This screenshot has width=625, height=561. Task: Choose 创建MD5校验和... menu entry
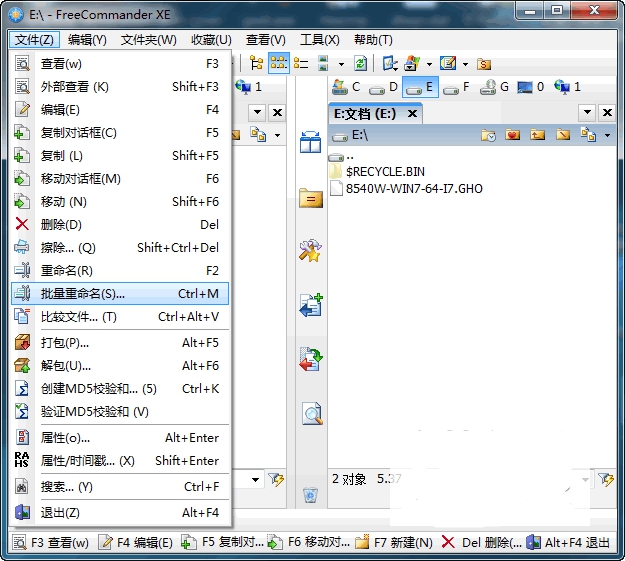point(120,389)
